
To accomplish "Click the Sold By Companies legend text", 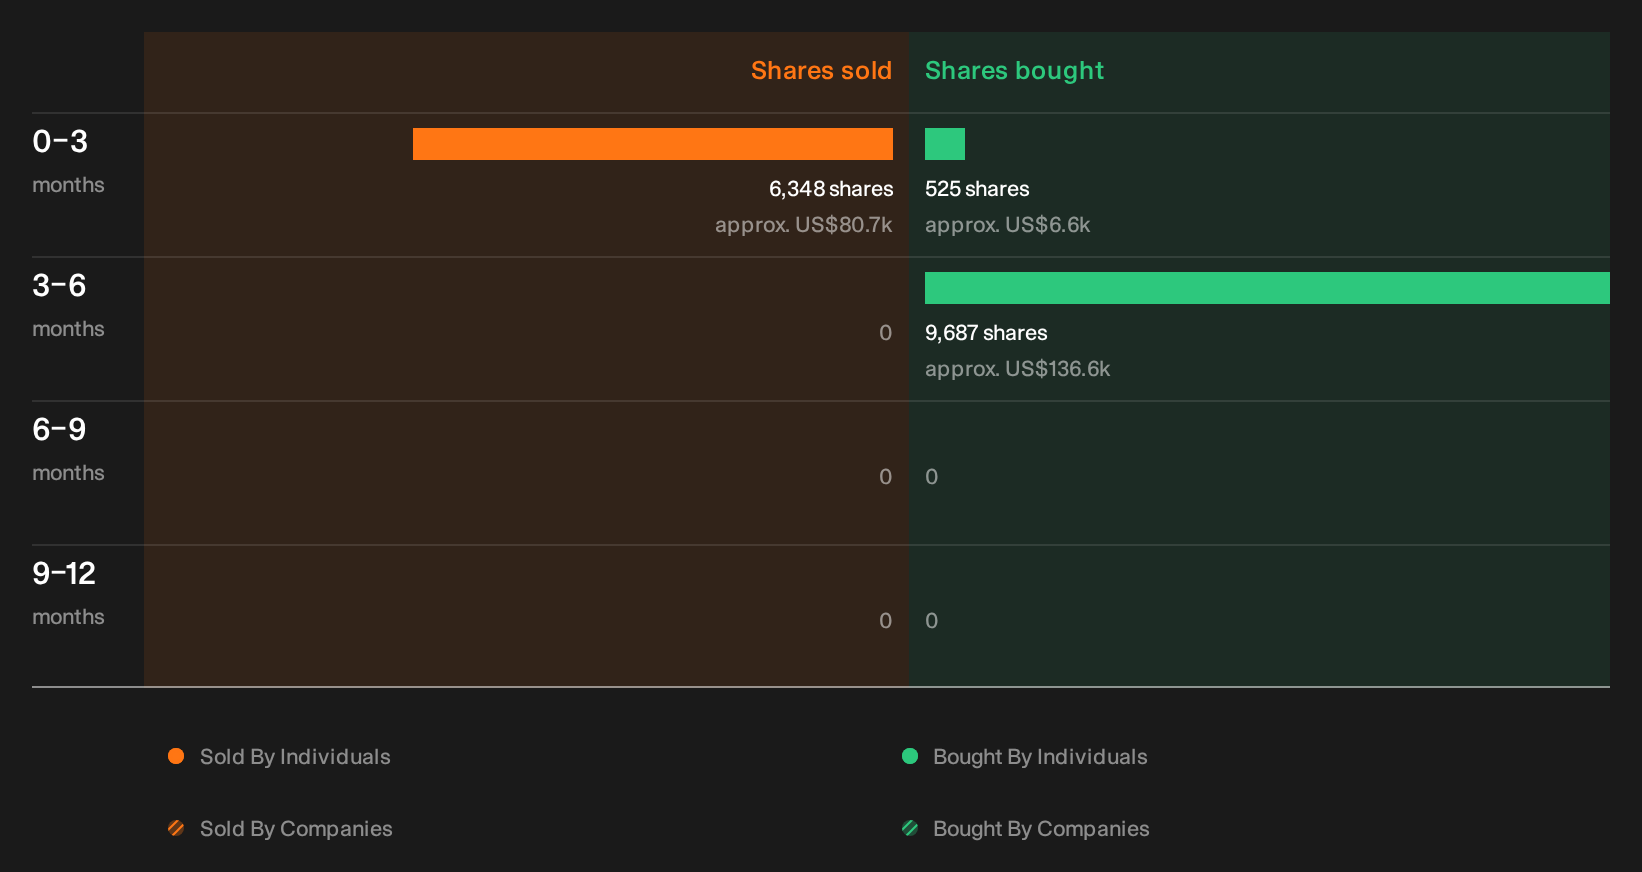I will tap(296, 829).
